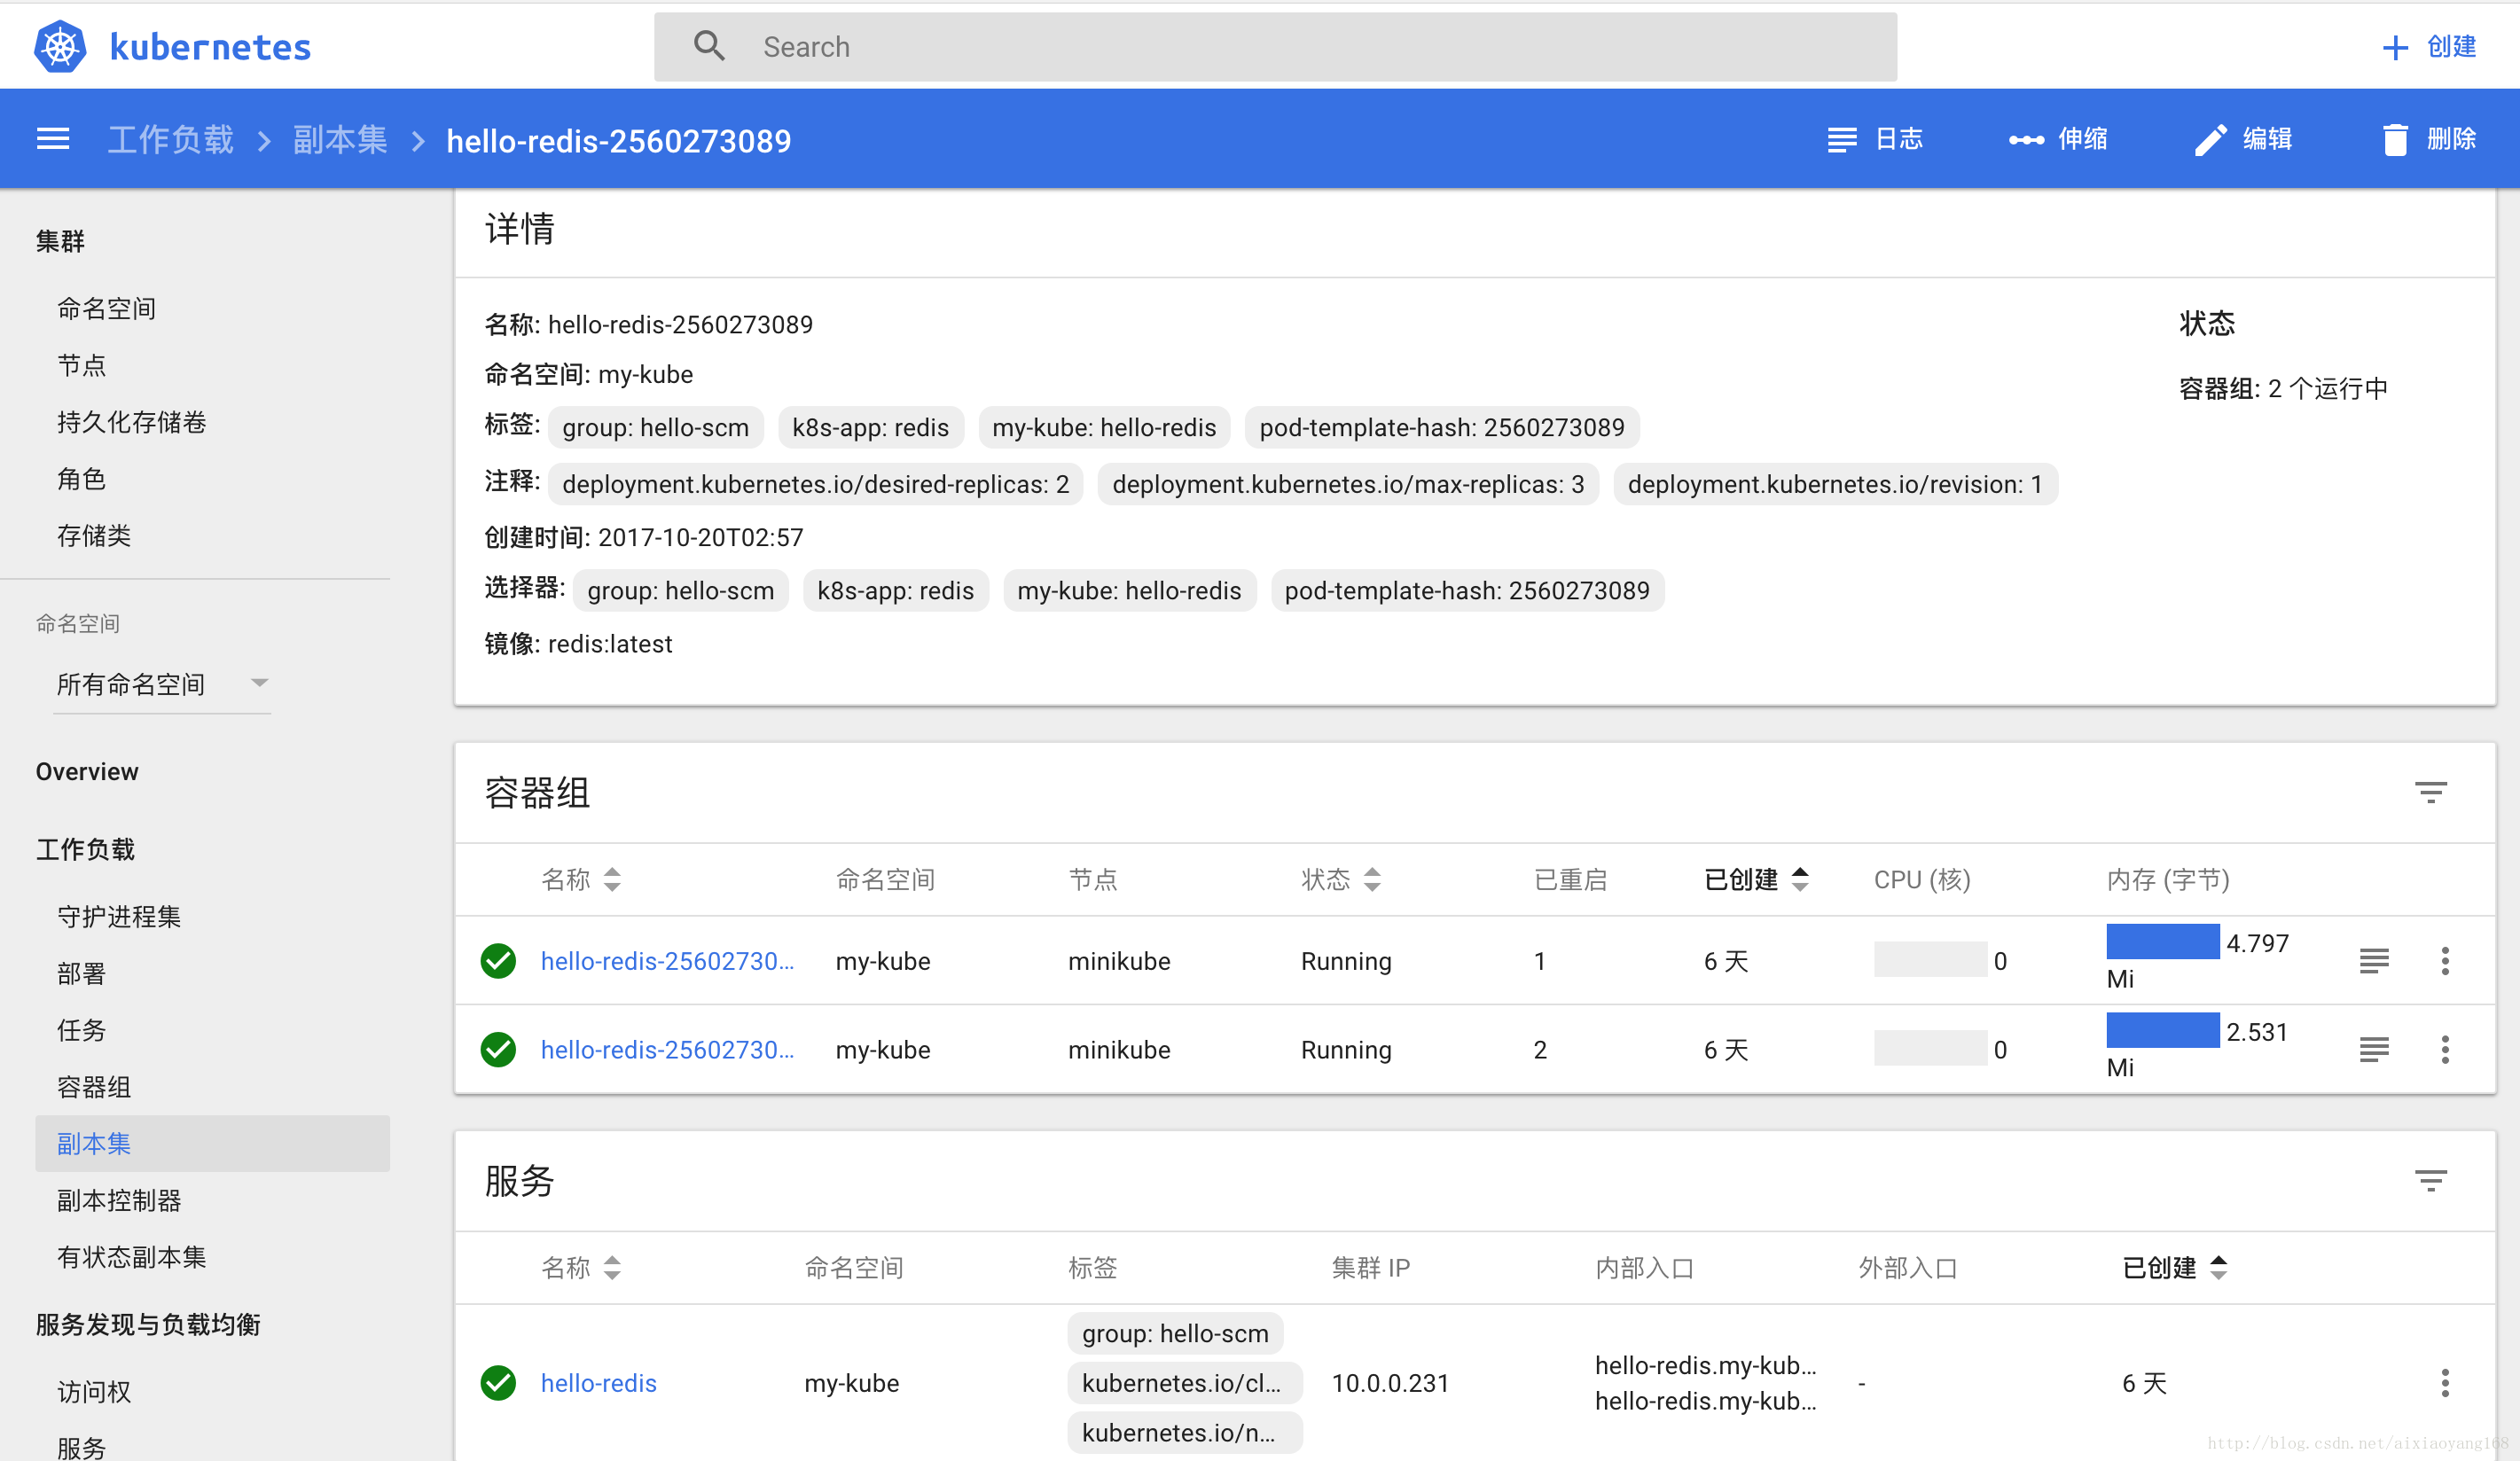
Task: Click the kubernetes wheel logo
Action: click(x=59, y=45)
